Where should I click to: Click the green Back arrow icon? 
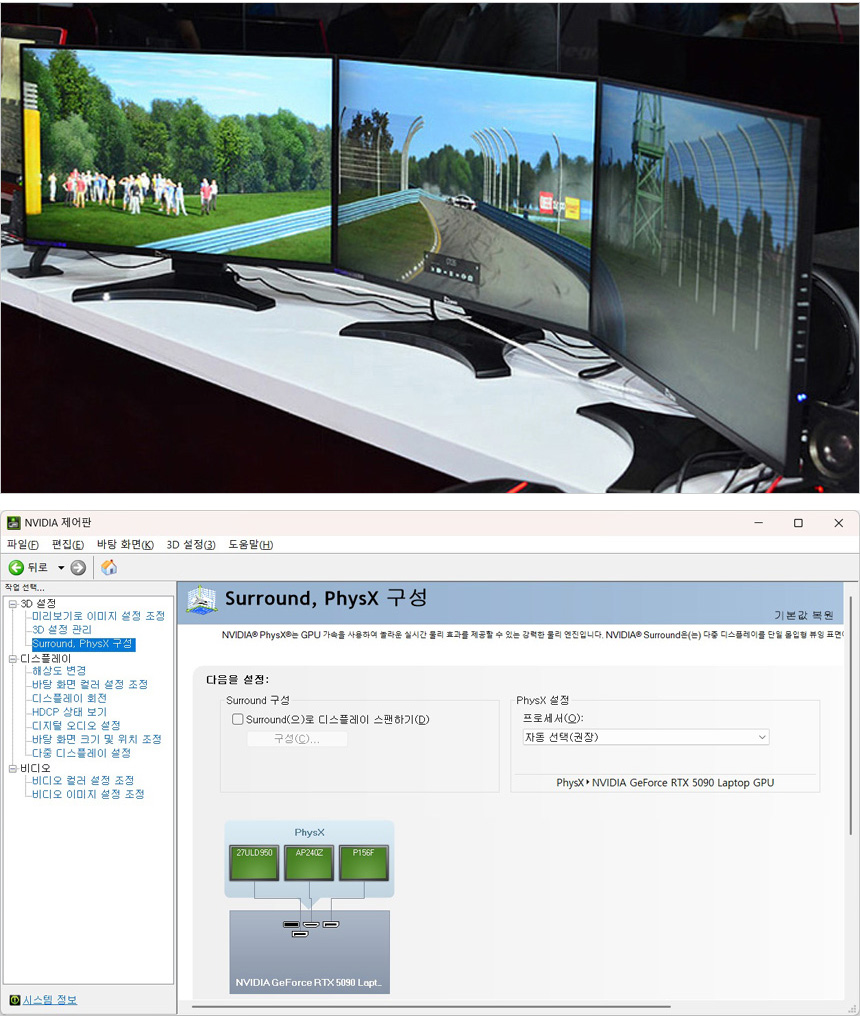[x=16, y=567]
